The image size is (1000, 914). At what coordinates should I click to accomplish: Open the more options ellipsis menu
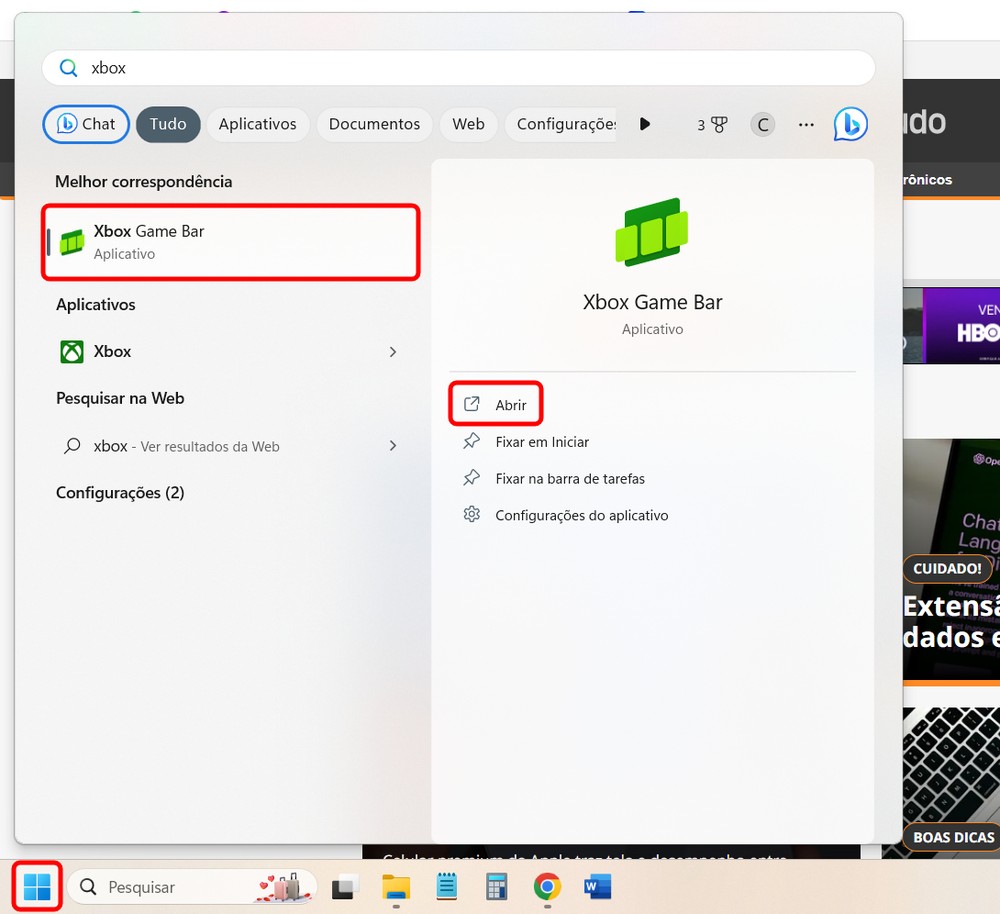coord(806,124)
